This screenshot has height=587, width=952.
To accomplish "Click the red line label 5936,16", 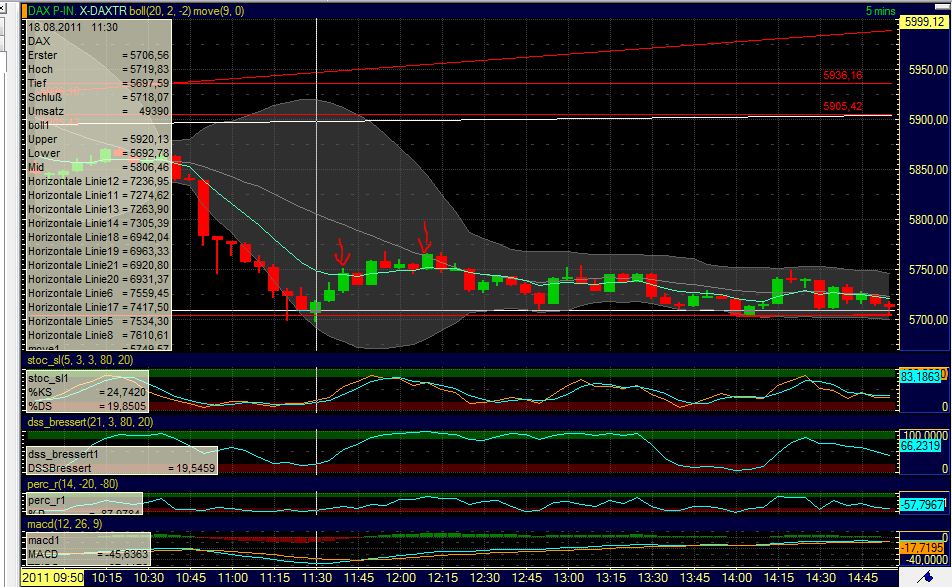I will [843, 75].
